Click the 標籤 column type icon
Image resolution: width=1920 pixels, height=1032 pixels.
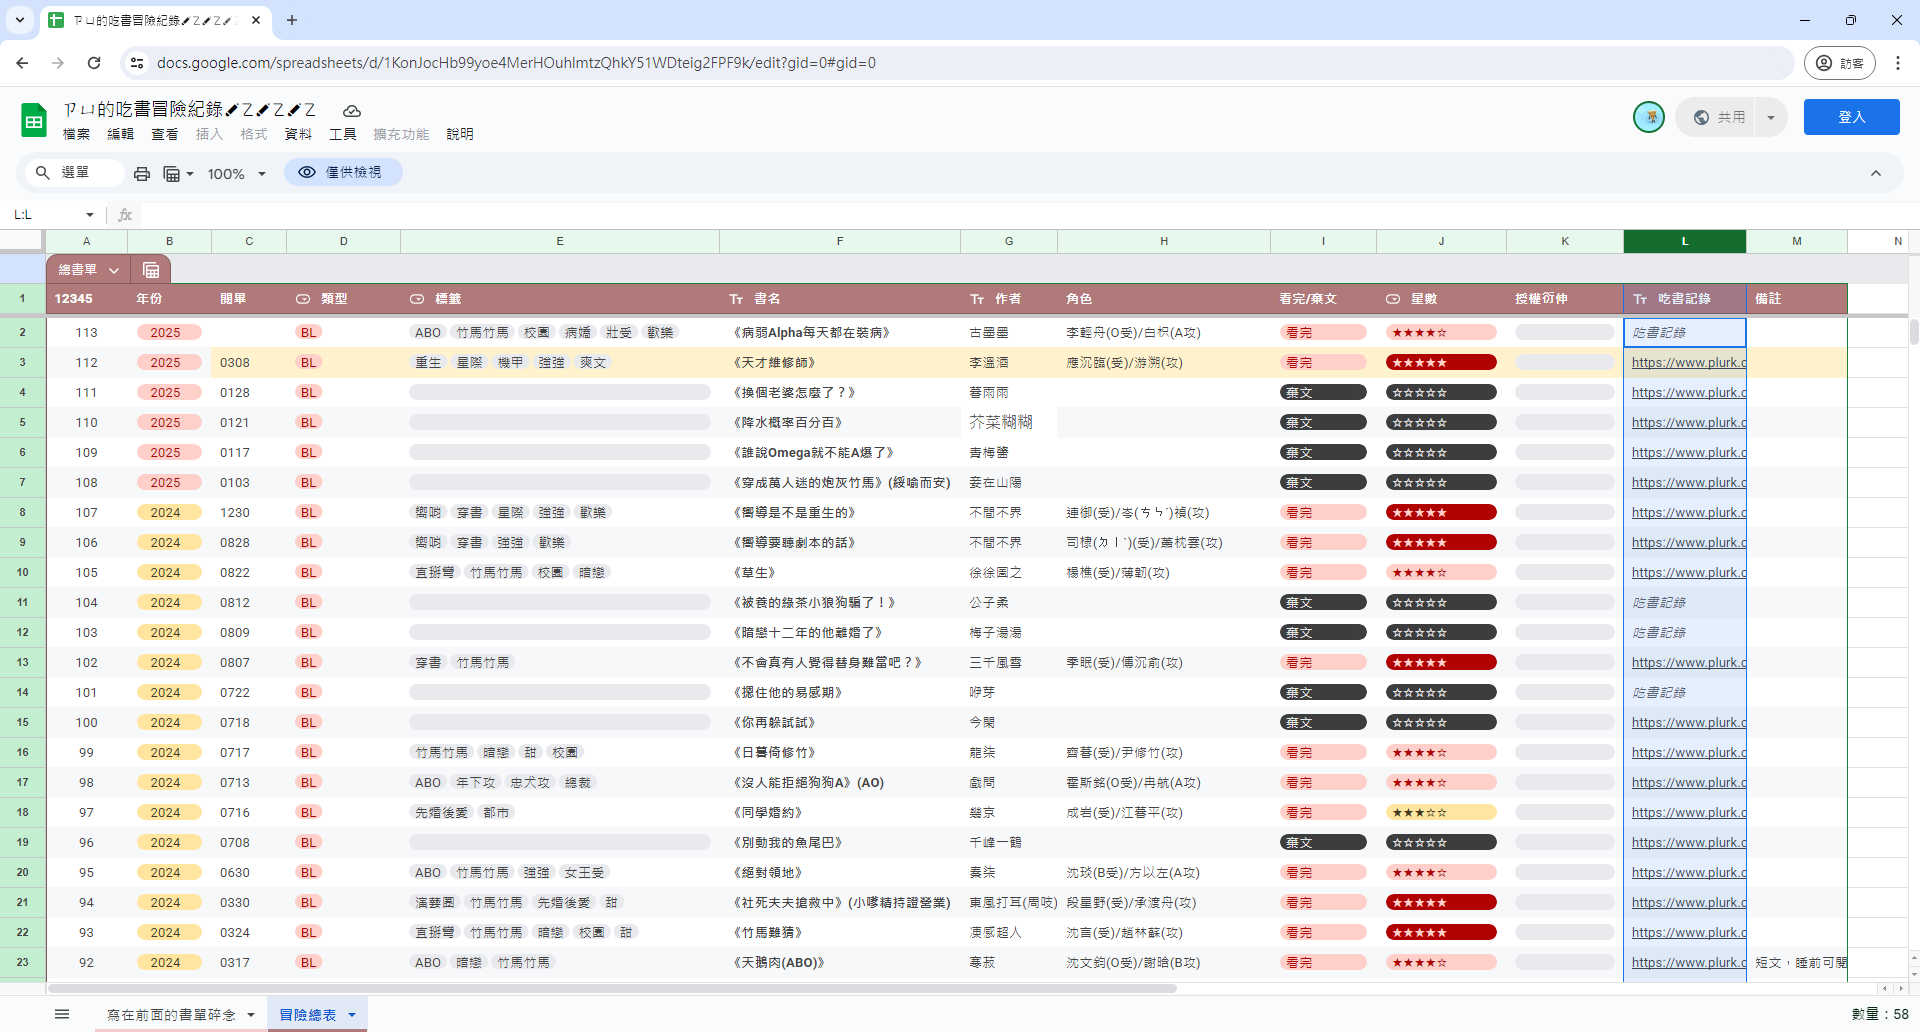tap(417, 299)
